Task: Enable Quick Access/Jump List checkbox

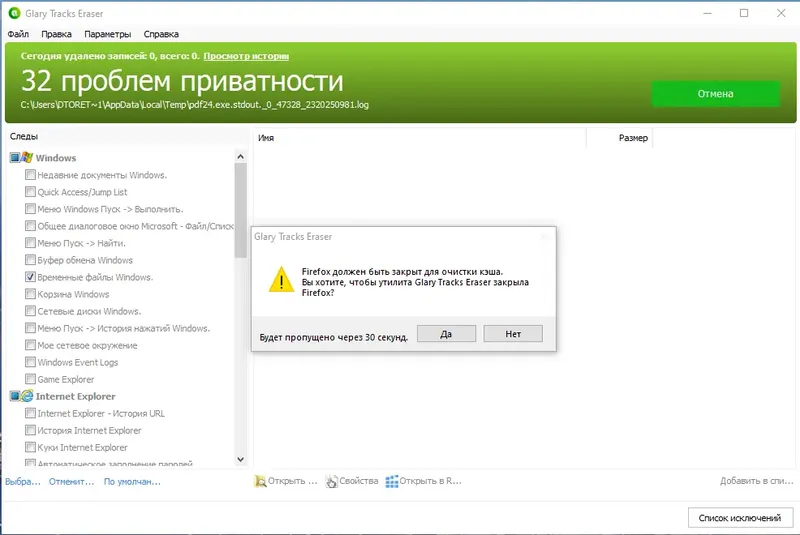Action: tap(30, 192)
